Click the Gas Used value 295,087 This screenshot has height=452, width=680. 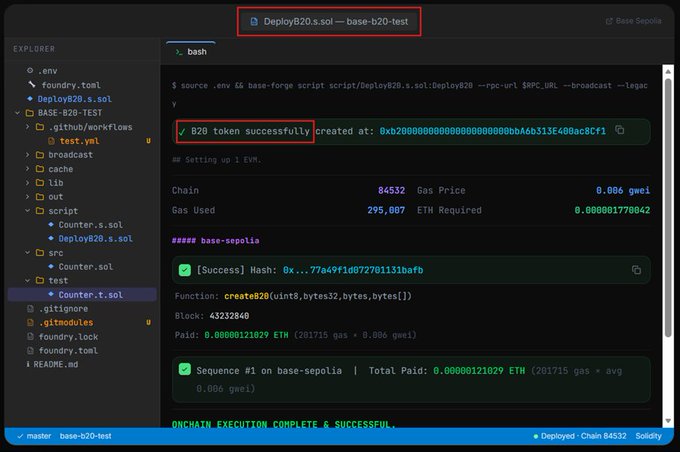point(386,210)
